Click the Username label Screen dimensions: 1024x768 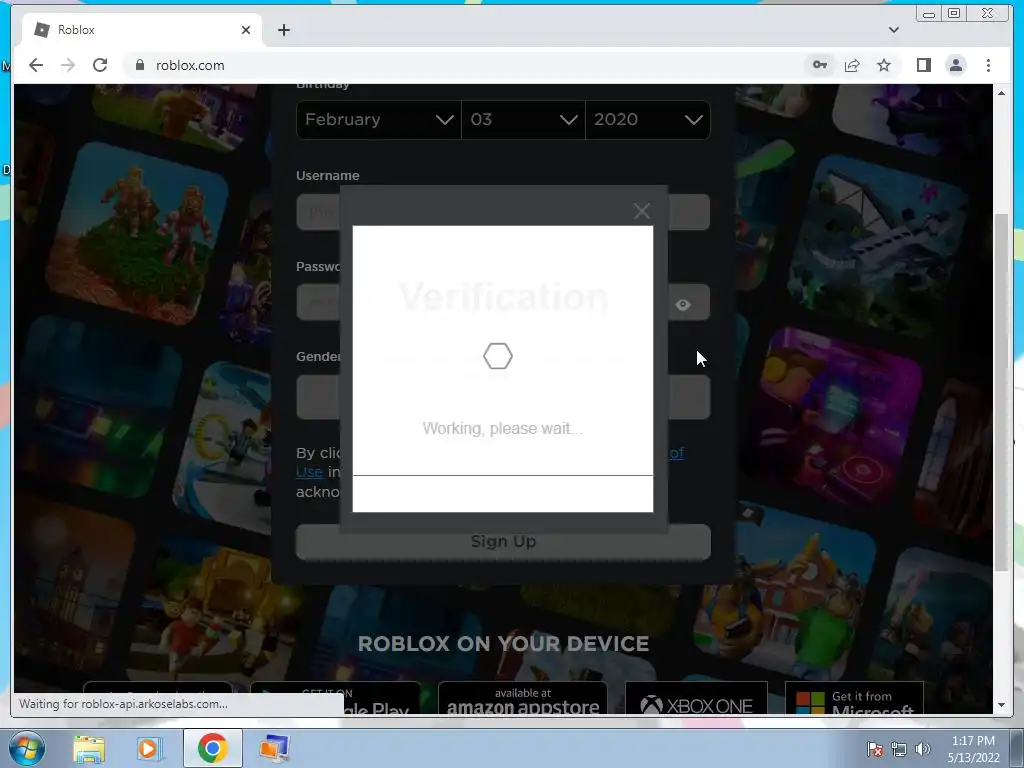(x=328, y=176)
